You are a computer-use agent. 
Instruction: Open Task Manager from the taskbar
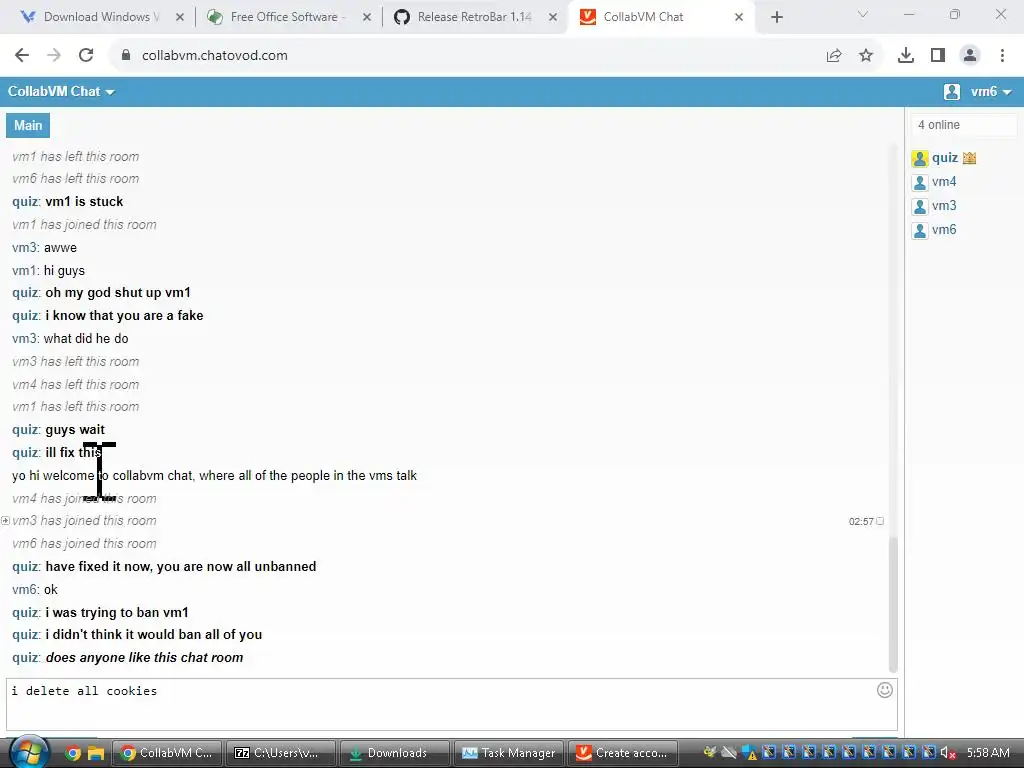coord(507,753)
